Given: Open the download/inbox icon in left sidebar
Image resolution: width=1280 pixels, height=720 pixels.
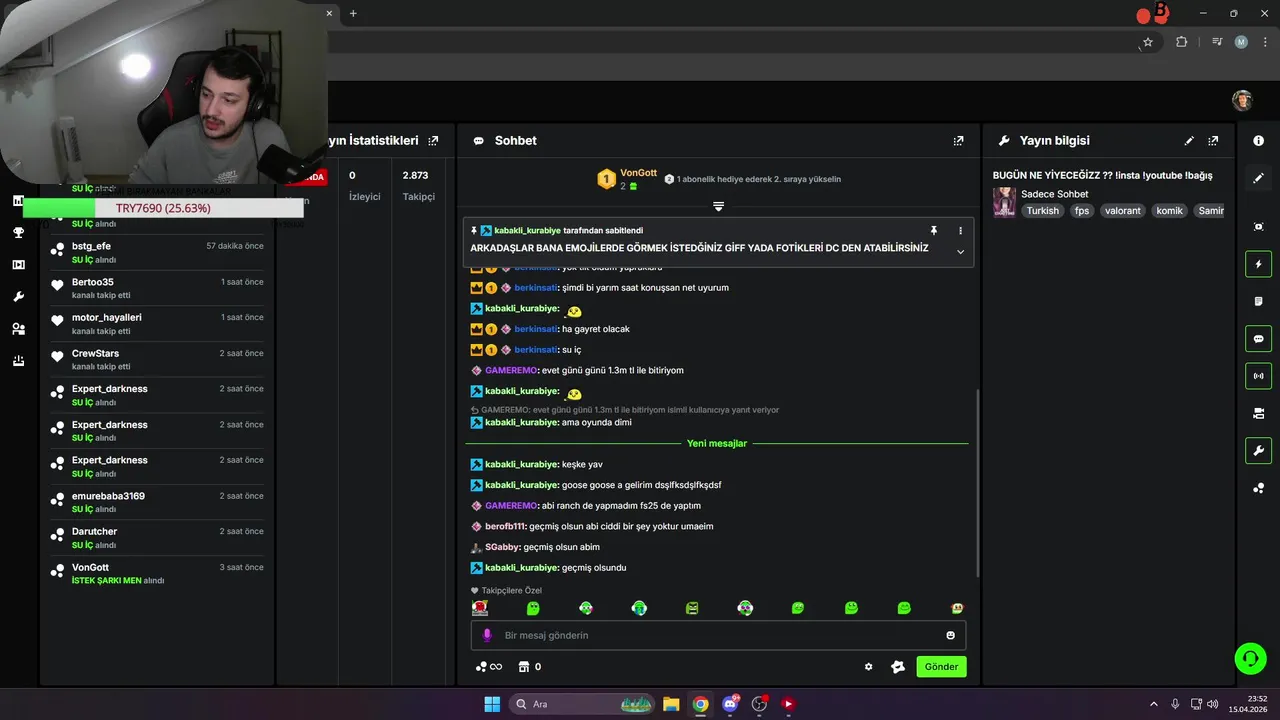Looking at the screenshot, I should click(x=18, y=361).
